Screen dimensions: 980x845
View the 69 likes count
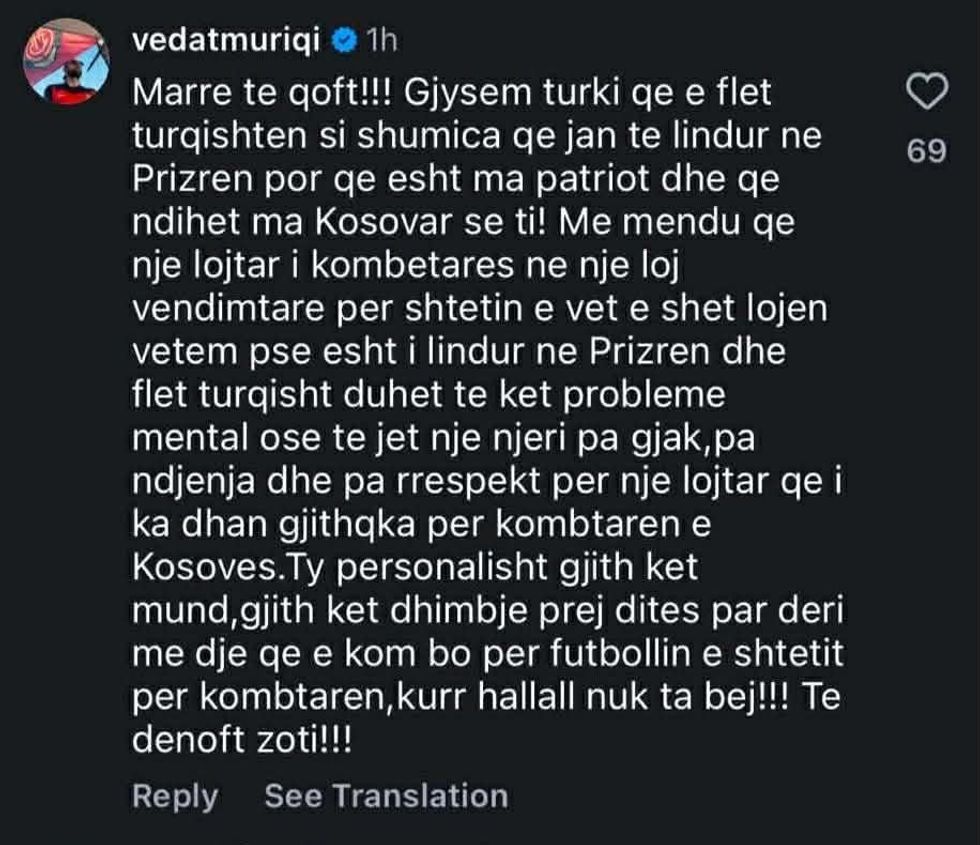coord(926,151)
